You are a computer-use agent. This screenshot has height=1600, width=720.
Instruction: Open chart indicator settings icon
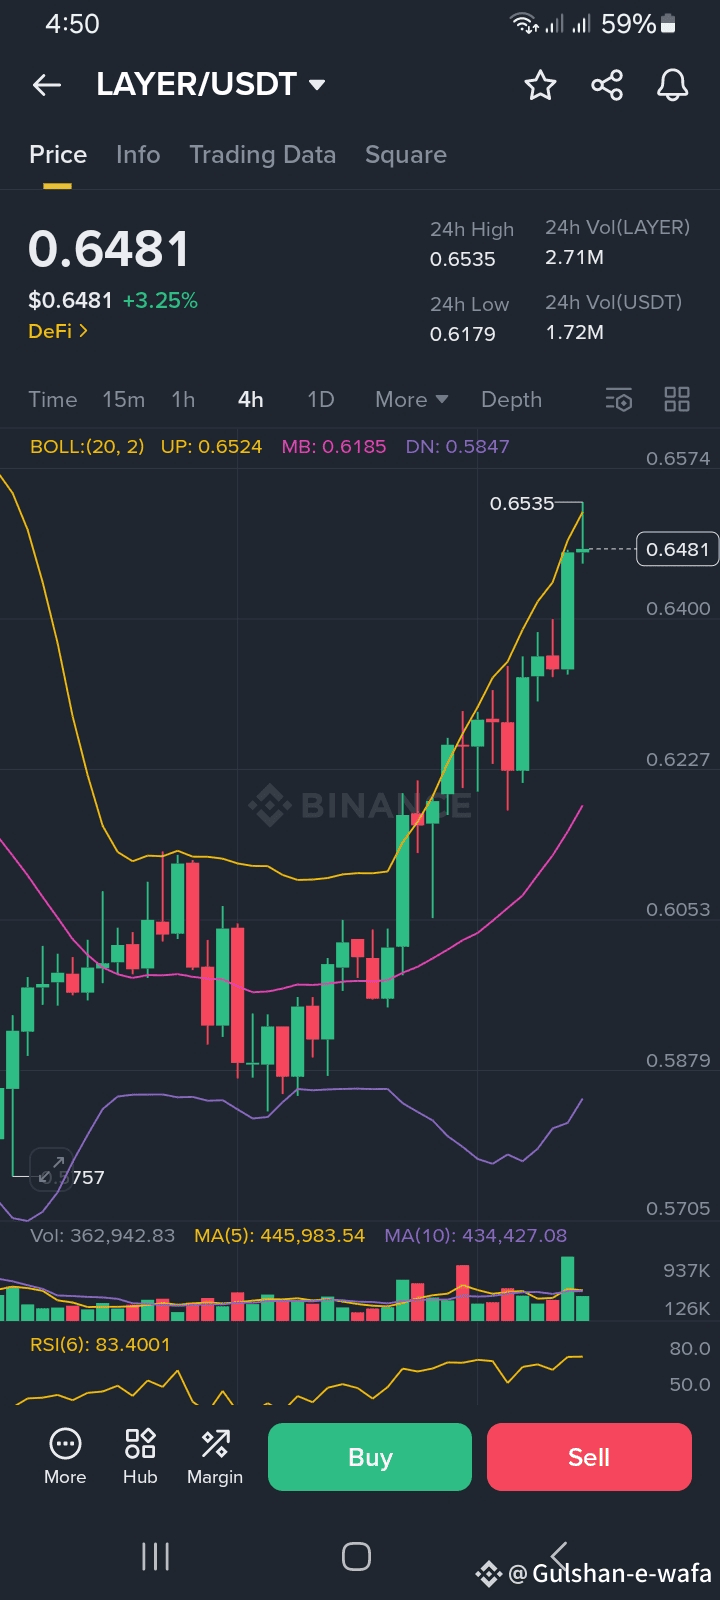[x=619, y=400]
